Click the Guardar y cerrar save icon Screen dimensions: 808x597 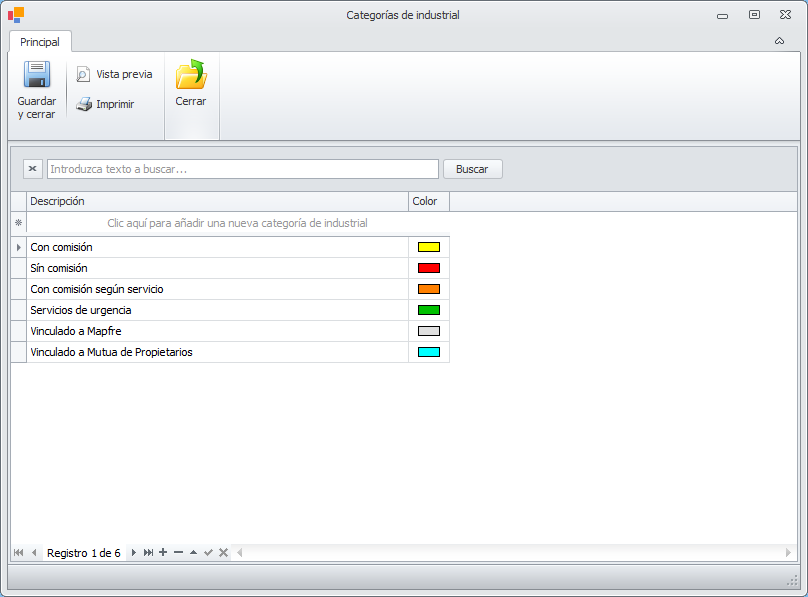[37, 75]
